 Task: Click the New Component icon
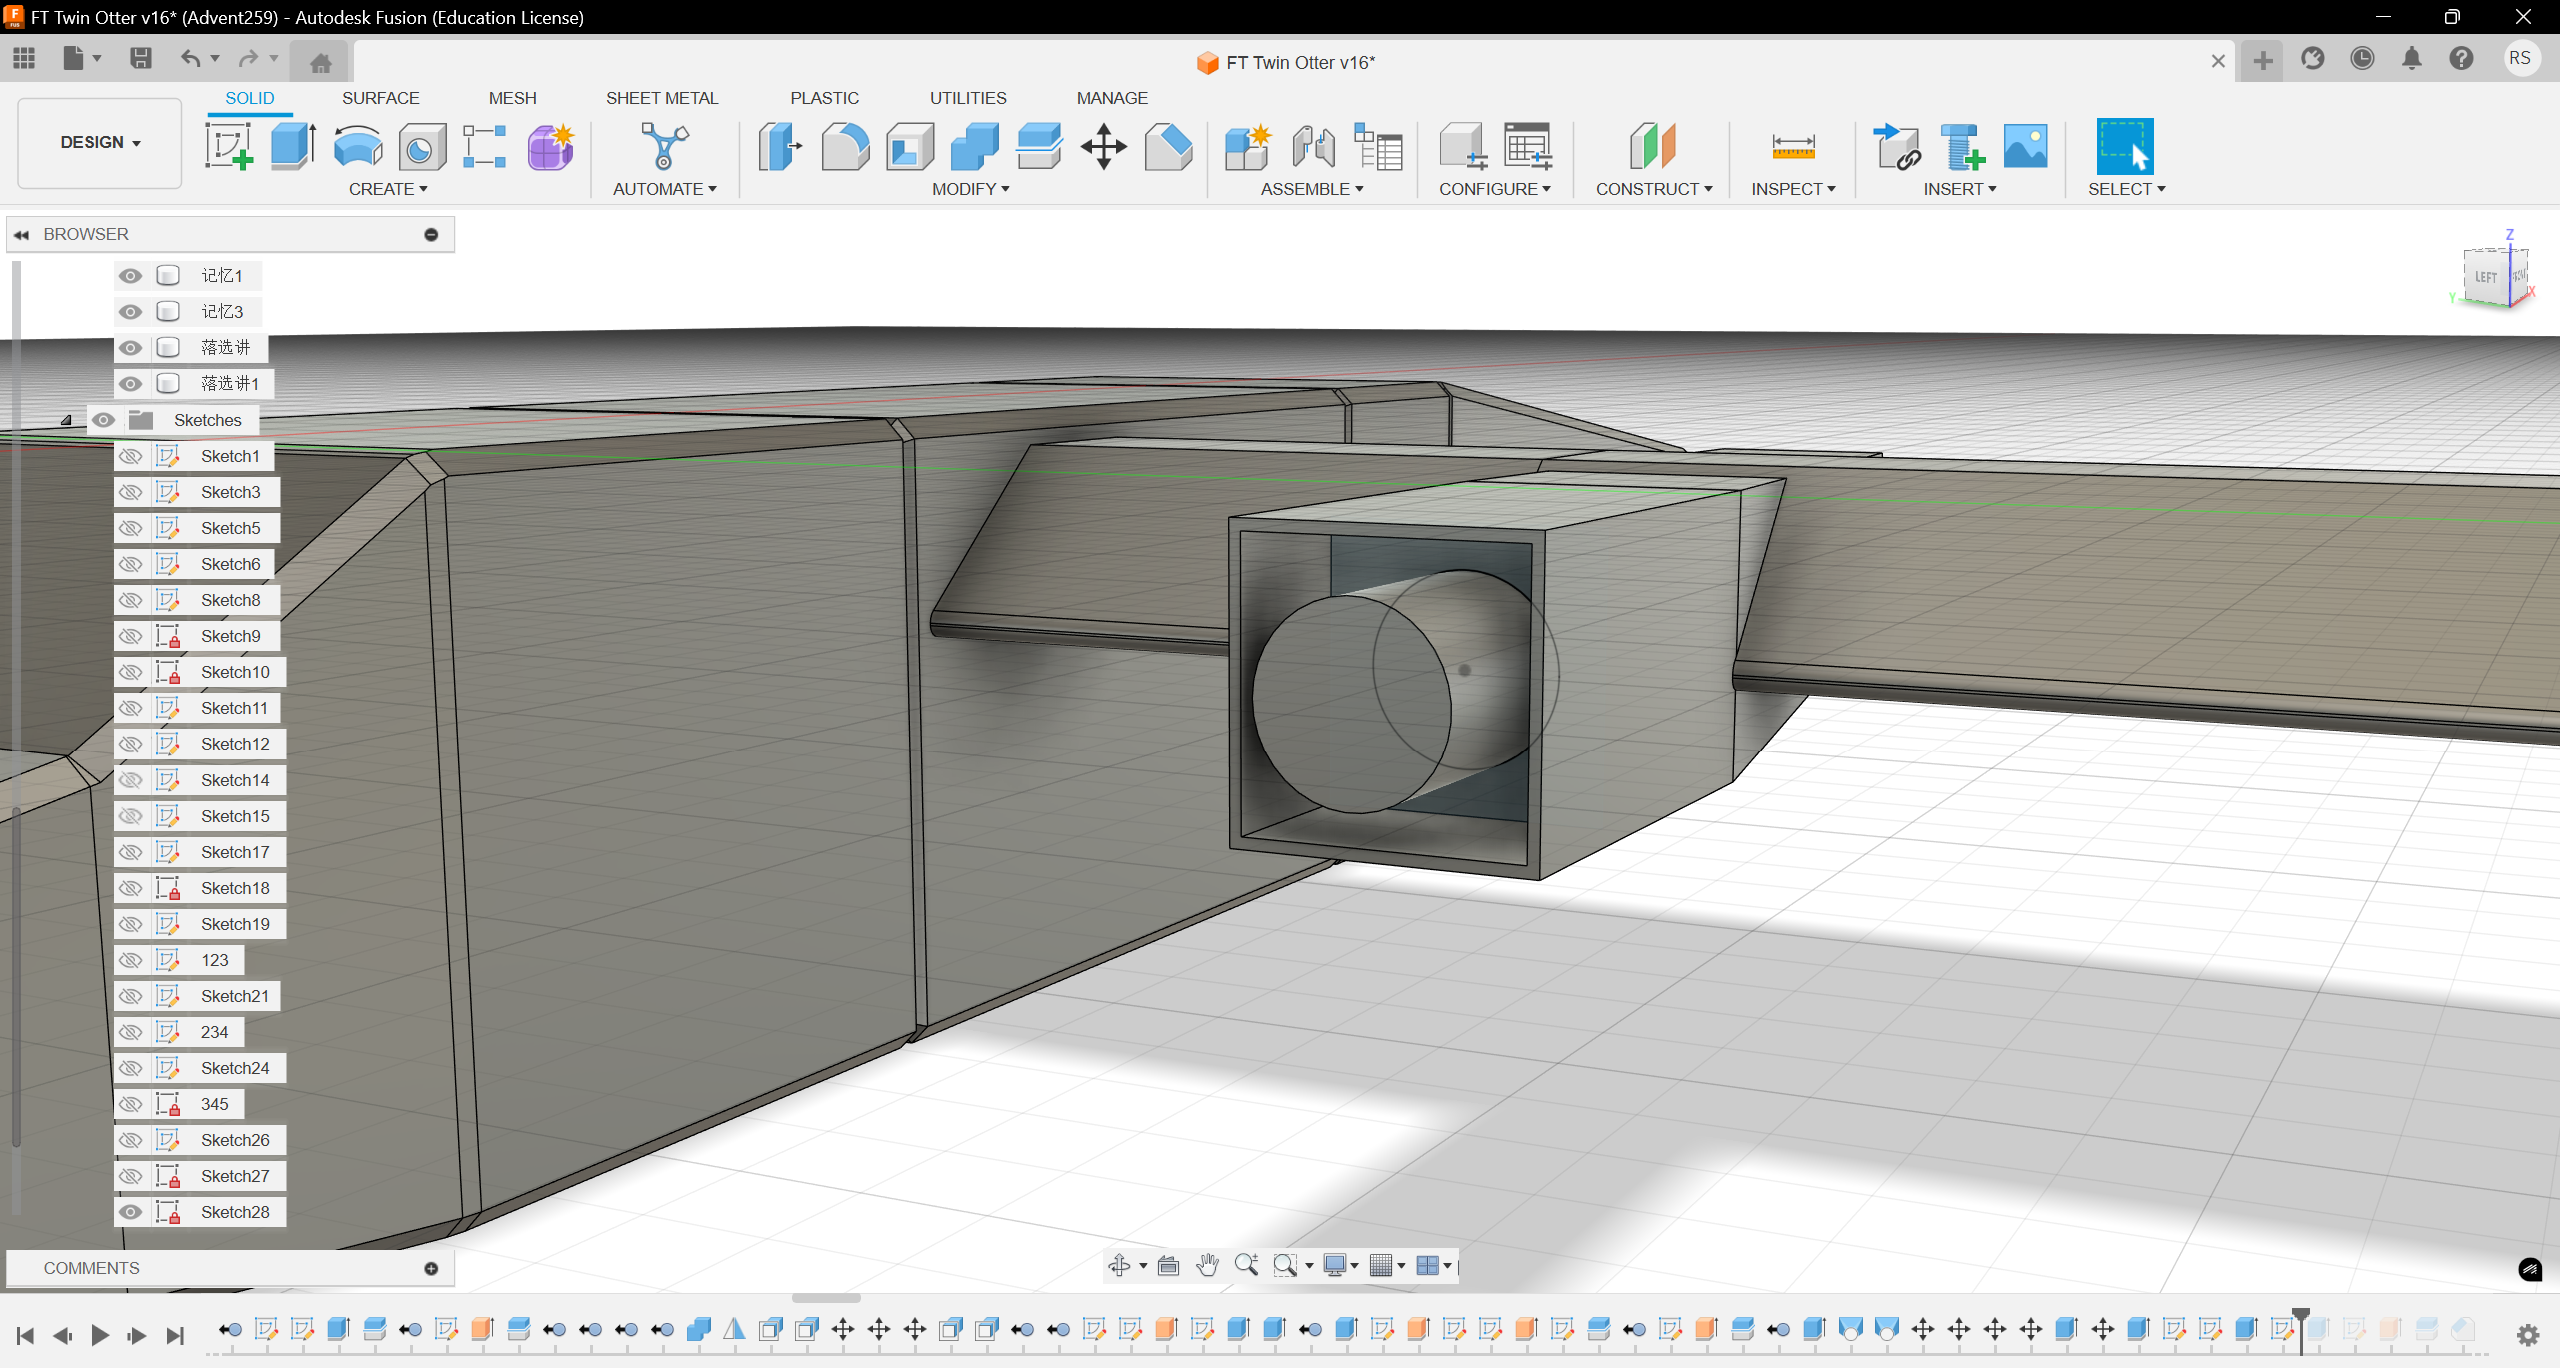(1247, 146)
